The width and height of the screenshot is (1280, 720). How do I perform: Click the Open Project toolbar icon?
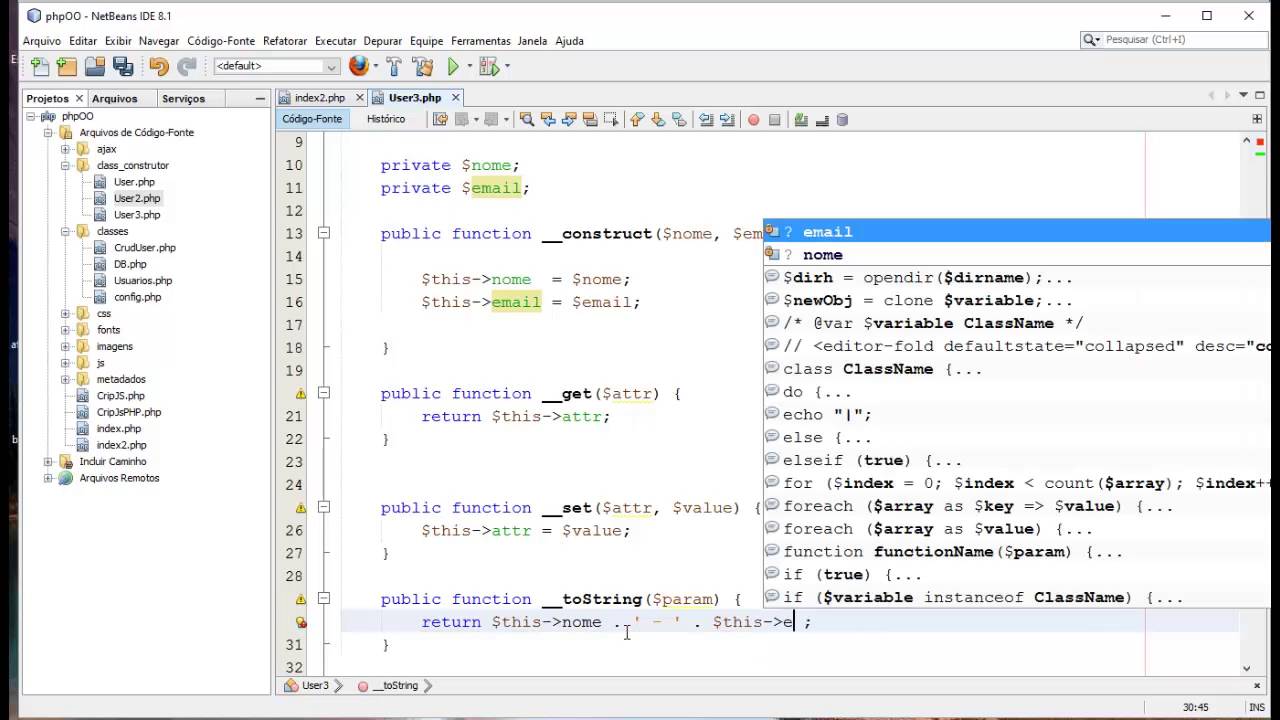point(95,66)
